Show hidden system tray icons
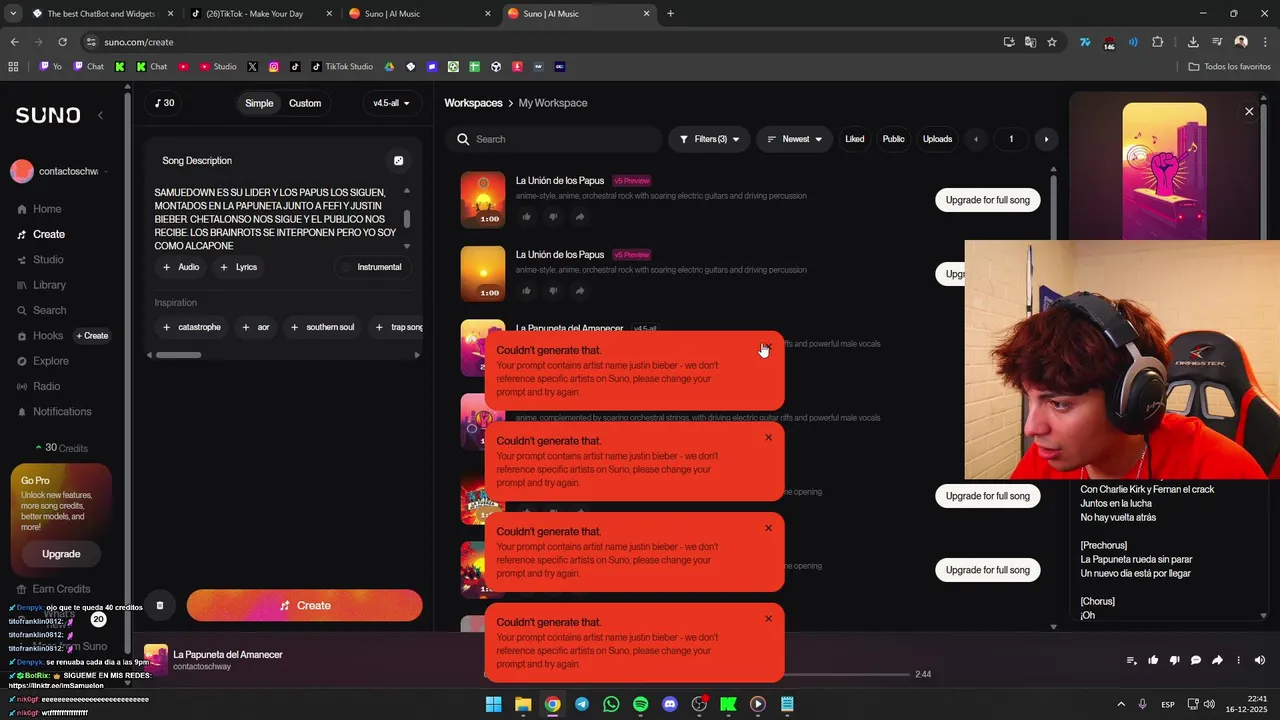 pyautogui.click(x=1120, y=704)
